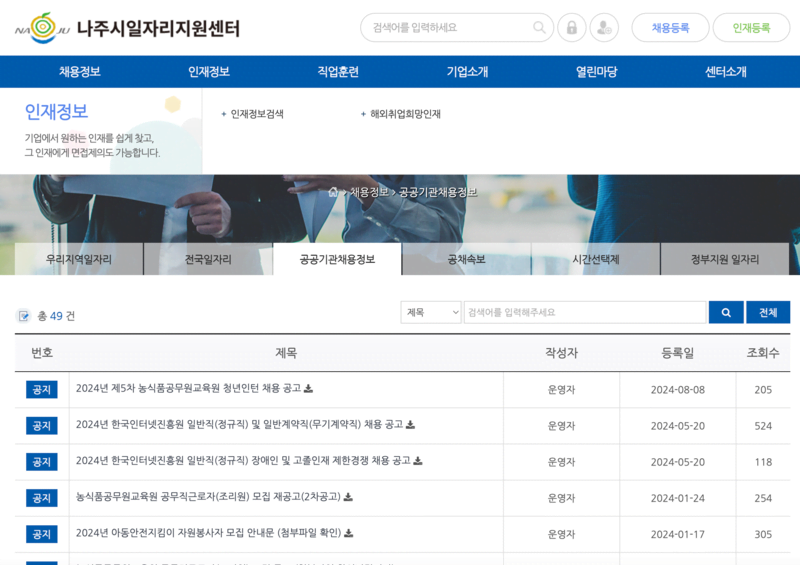Screen dimensions: 800x565
Task: Open post 한국인터넷진흥원 장애인 및 고졸인재 제한경쟁
Action: point(243,461)
